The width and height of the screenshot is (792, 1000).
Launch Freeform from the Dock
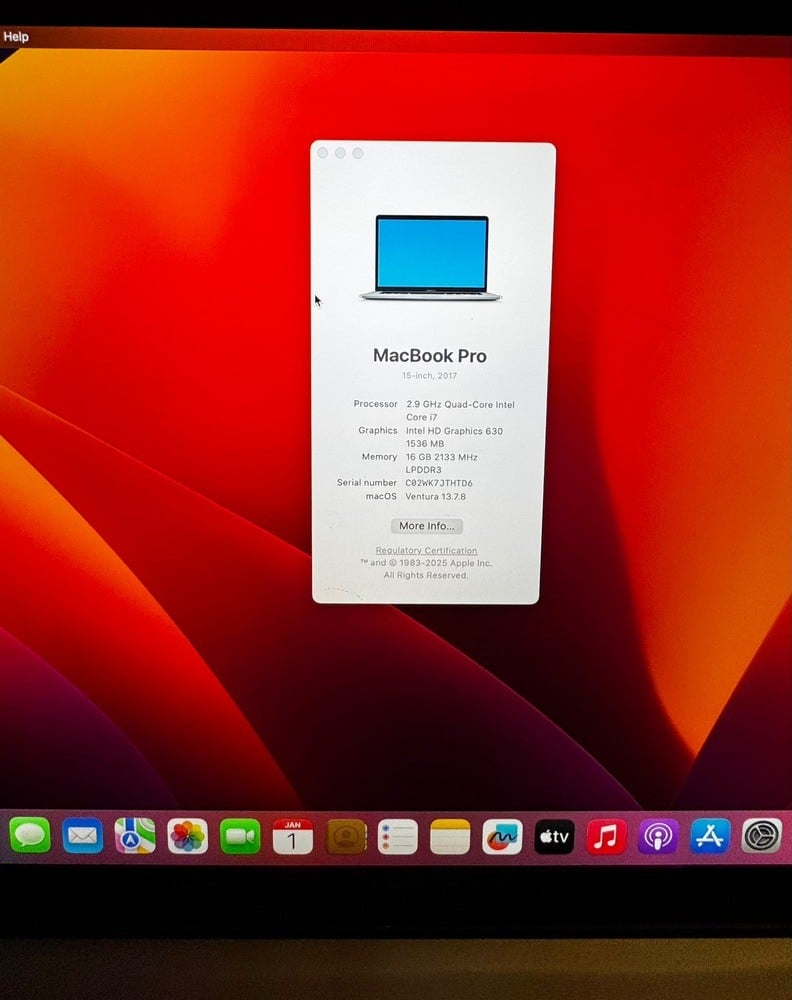502,837
